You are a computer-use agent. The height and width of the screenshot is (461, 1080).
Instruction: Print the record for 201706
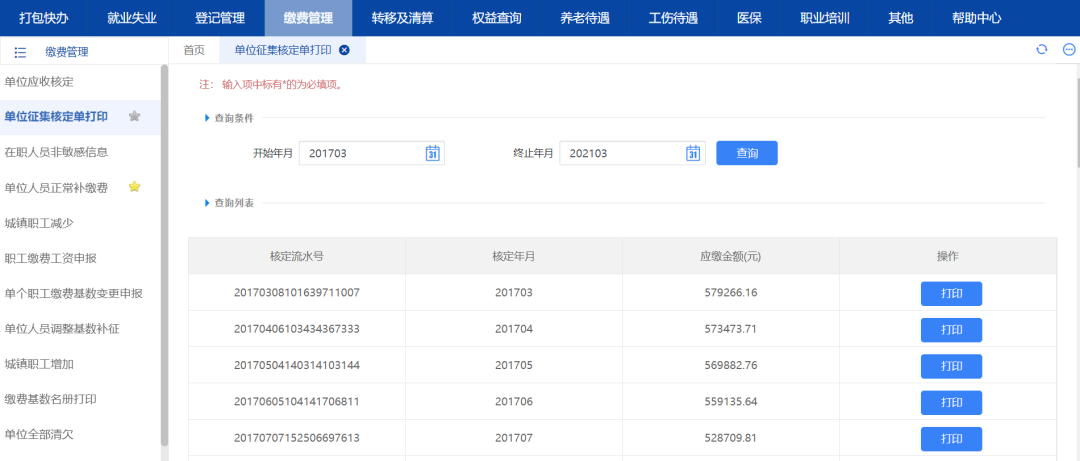(x=950, y=402)
